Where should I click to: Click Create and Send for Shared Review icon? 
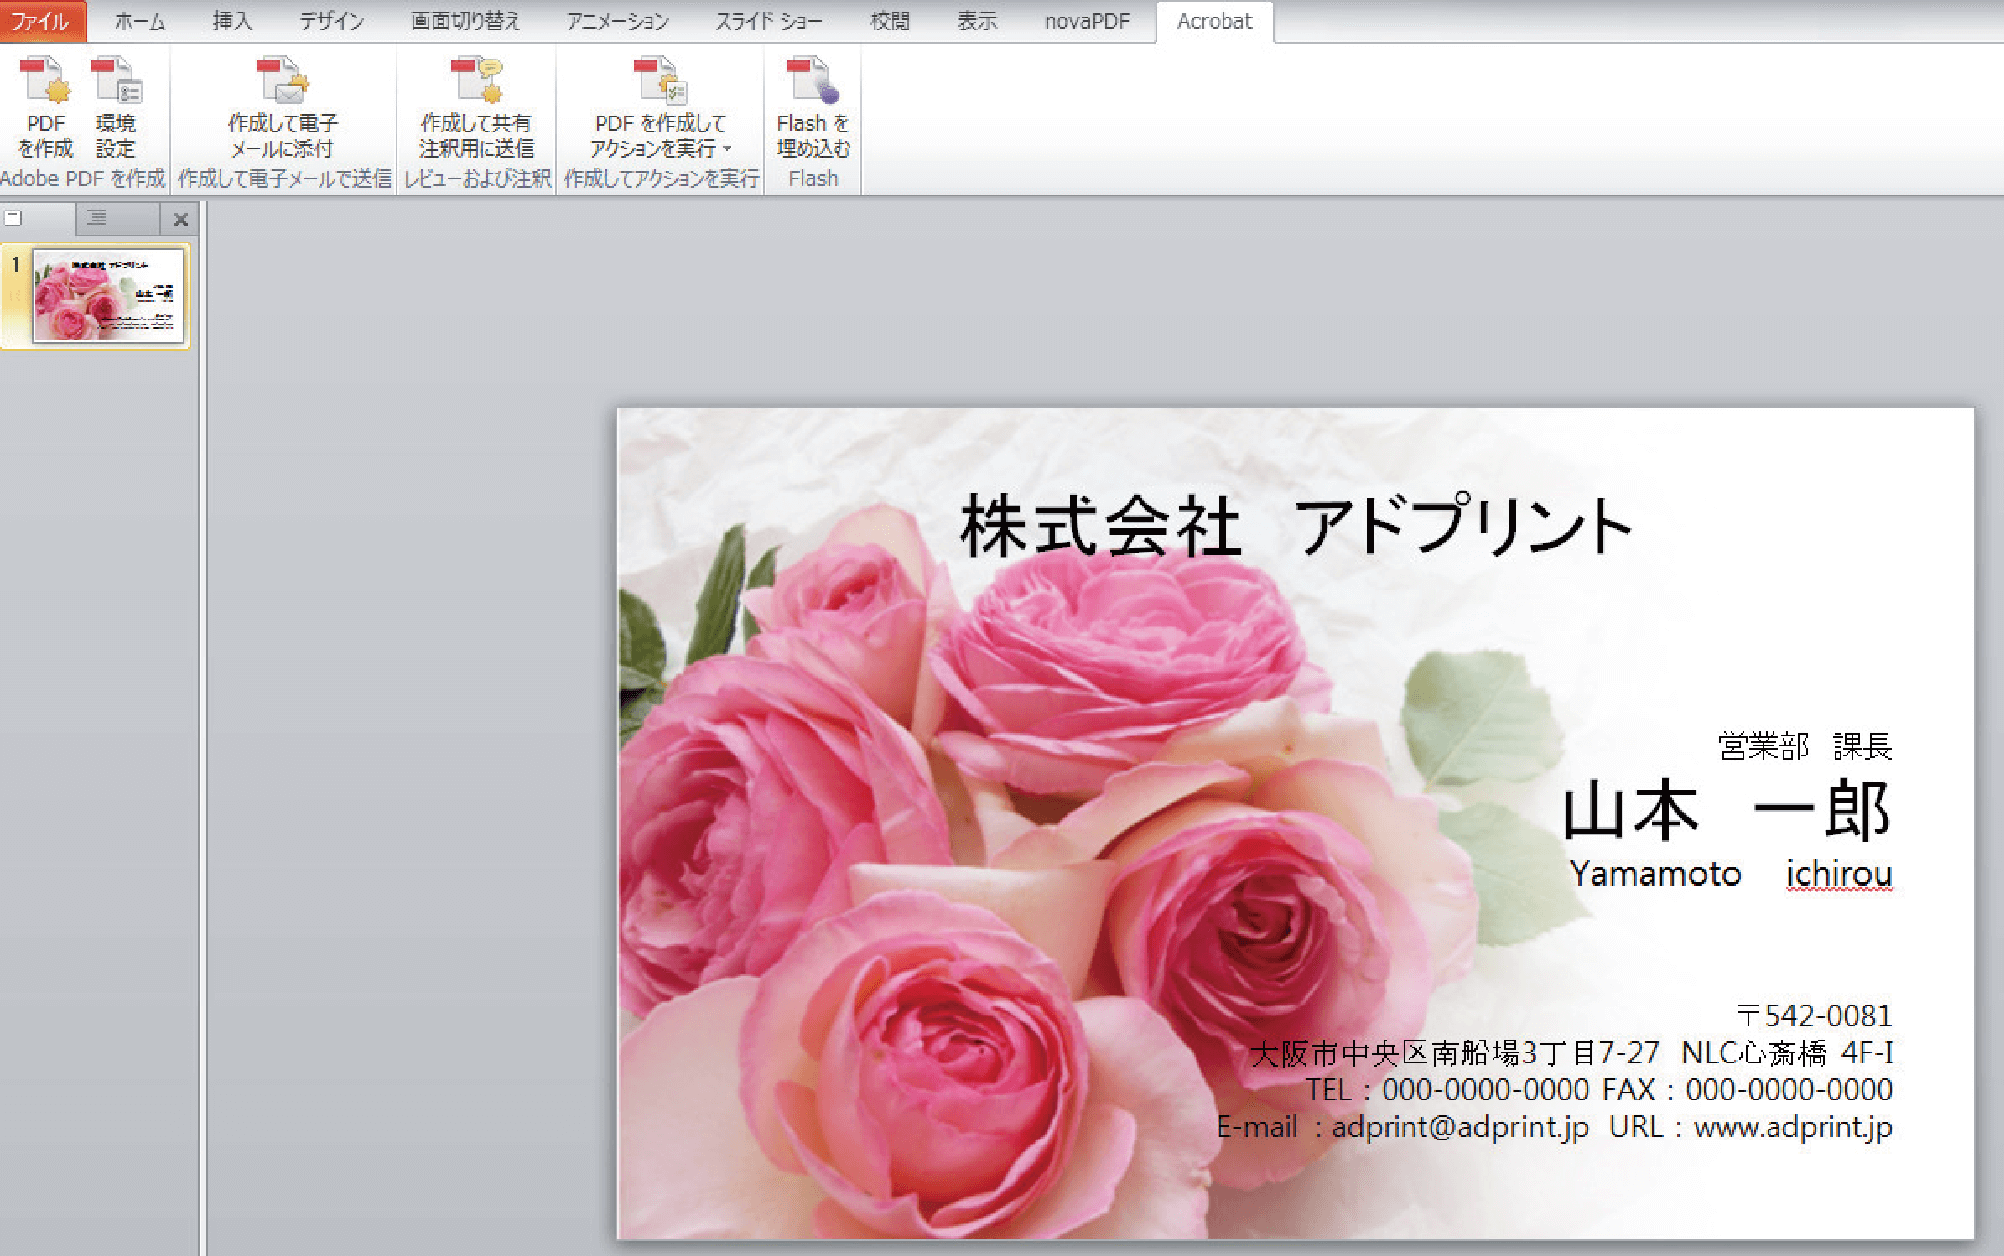(x=476, y=82)
